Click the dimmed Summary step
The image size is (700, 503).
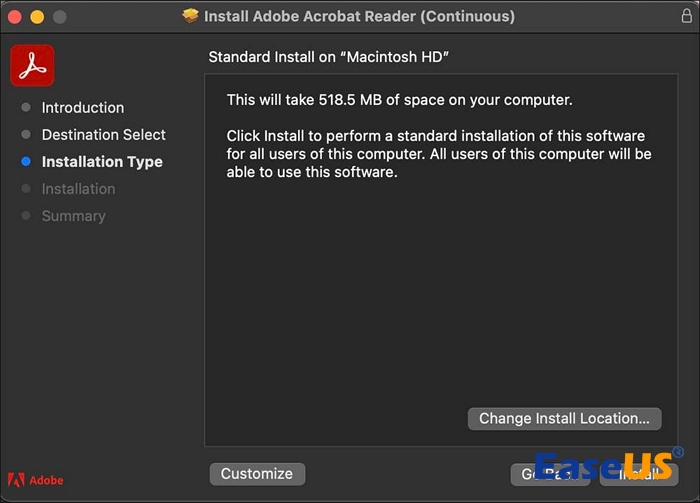coord(73,216)
